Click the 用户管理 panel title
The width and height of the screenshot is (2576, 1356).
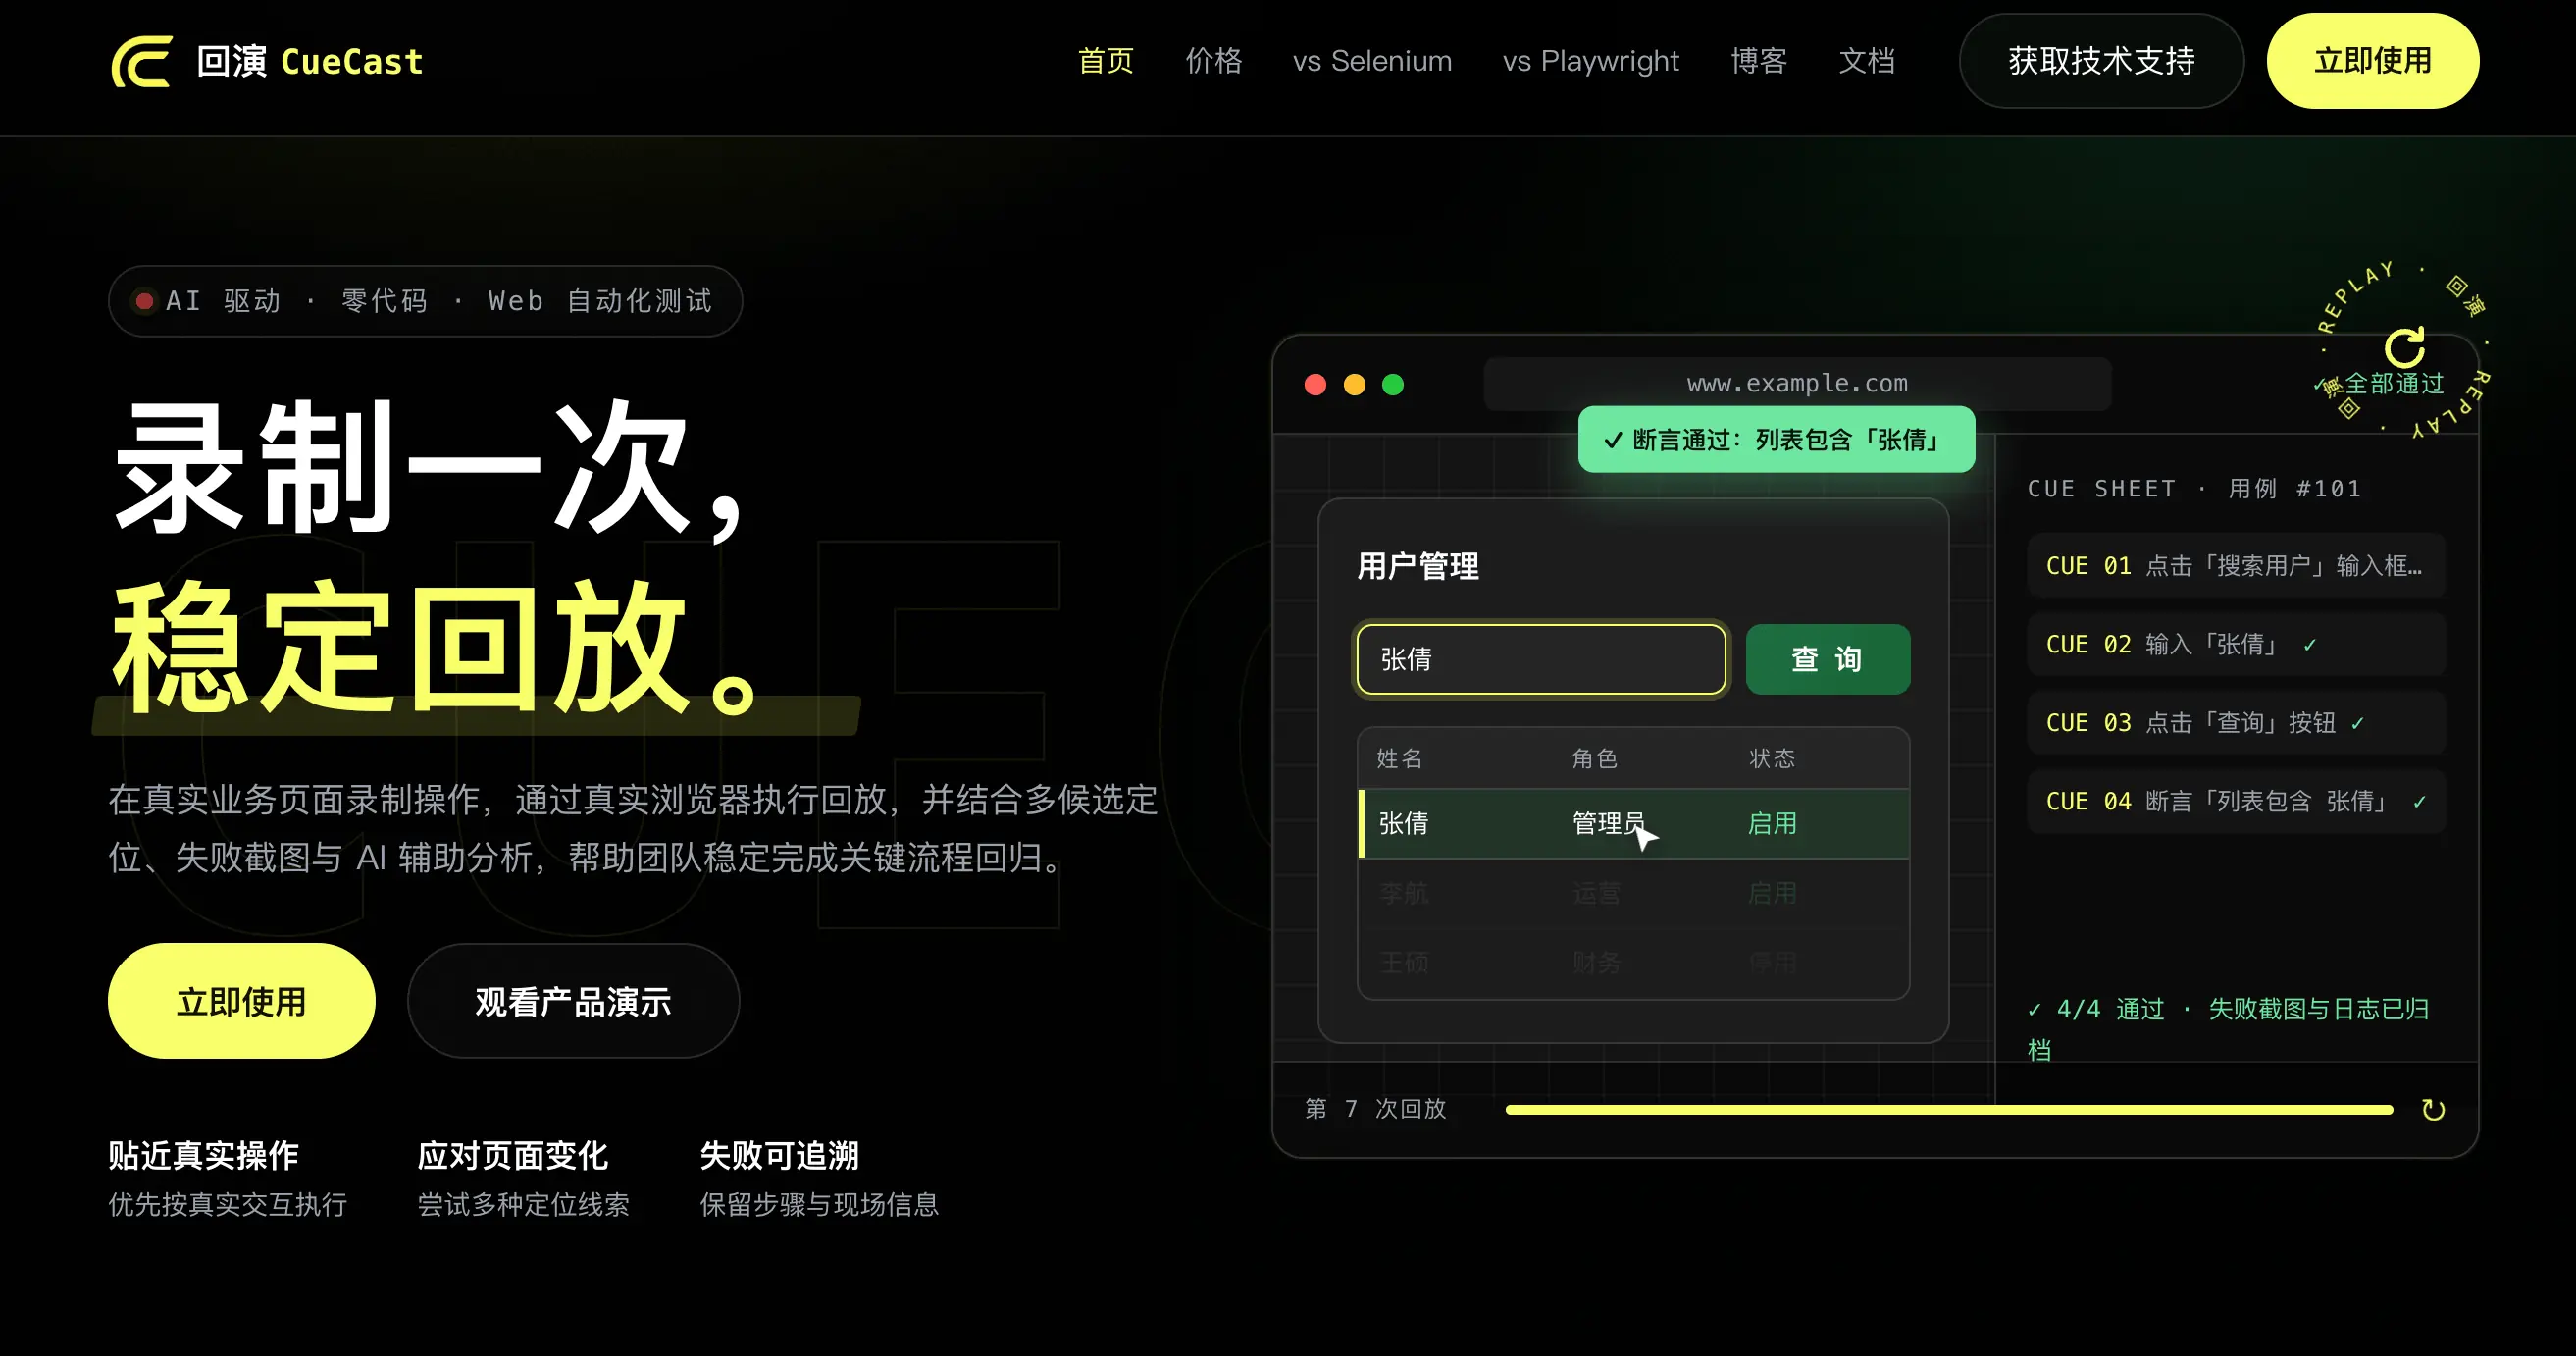pos(1418,566)
